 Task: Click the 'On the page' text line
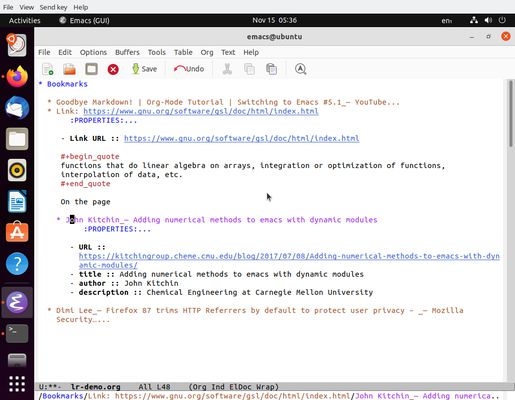(85, 202)
